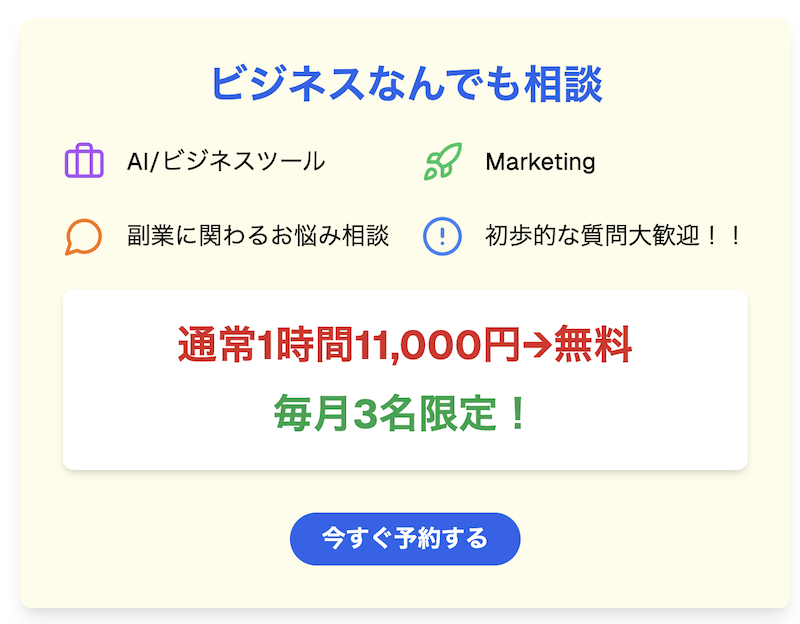Click the purple briefcase icon
Image resolution: width=800 pixels, height=624 pixels.
coord(84,161)
